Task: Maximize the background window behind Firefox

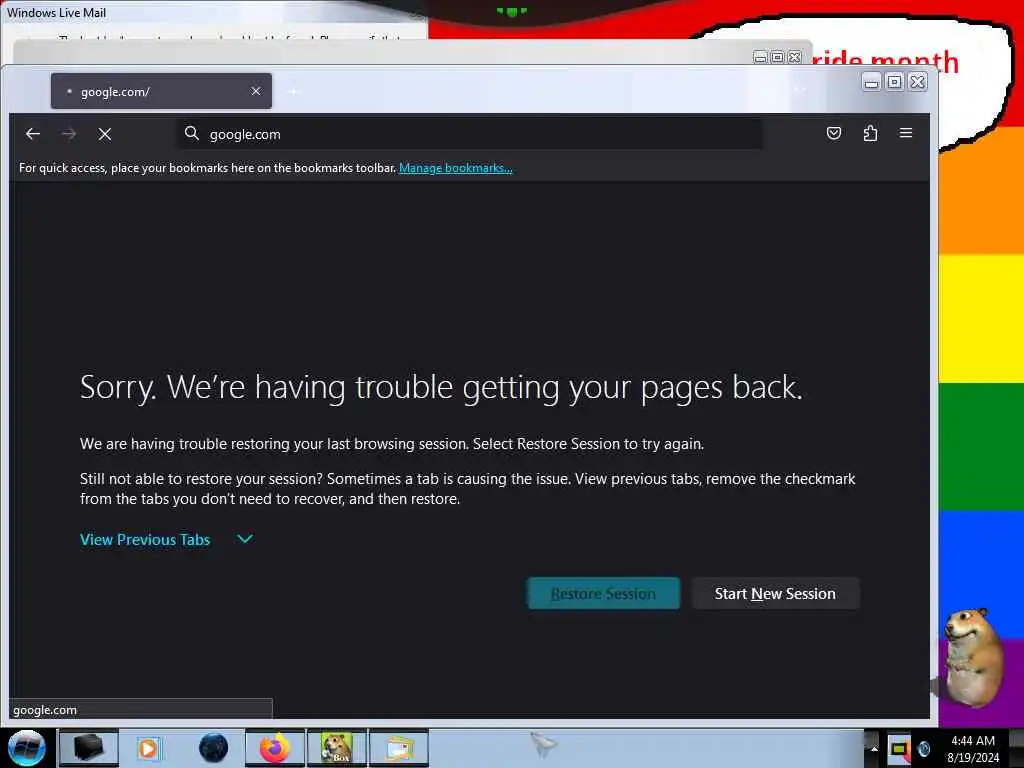Action: click(x=777, y=57)
